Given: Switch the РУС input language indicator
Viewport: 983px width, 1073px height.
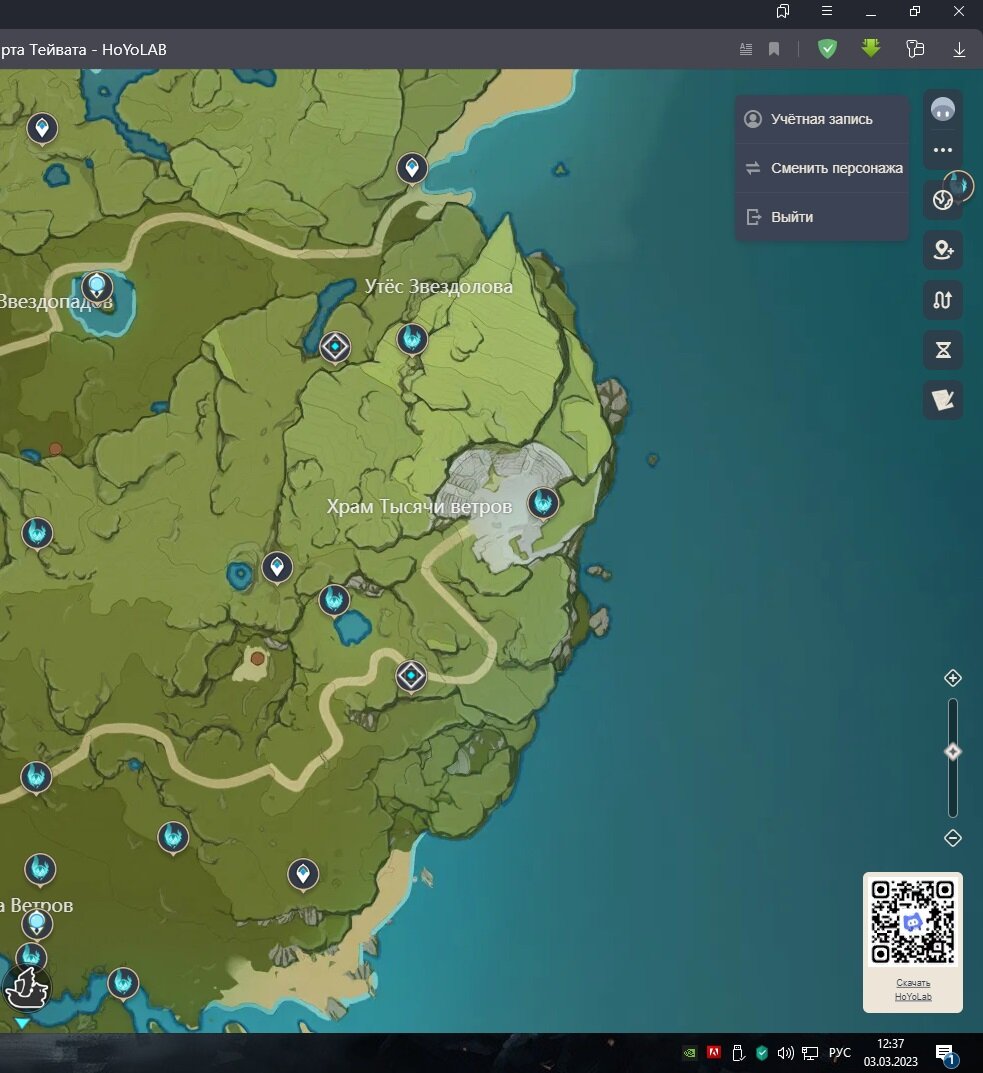Looking at the screenshot, I should (840, 1052).
